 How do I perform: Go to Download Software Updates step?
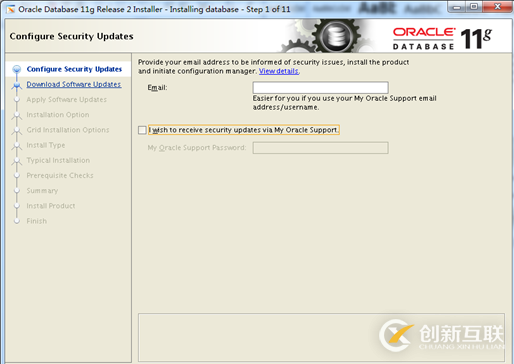coord(74,84)
